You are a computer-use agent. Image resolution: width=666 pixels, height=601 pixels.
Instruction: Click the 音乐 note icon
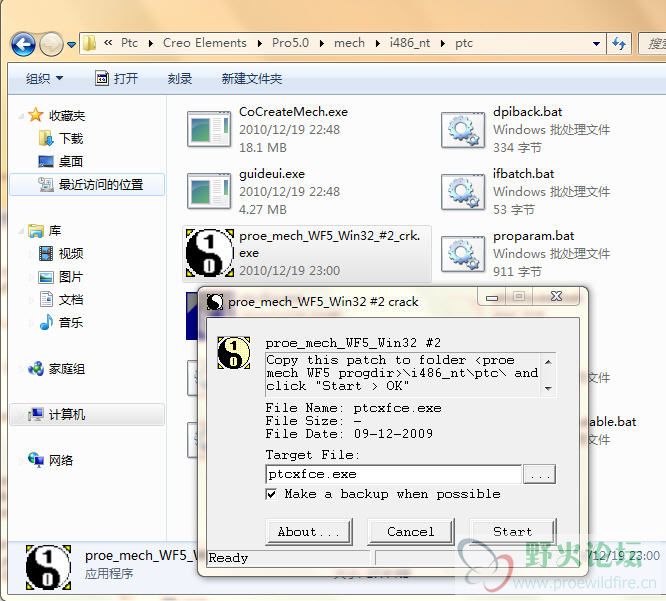pyautogui.click(x=46, y=322)
